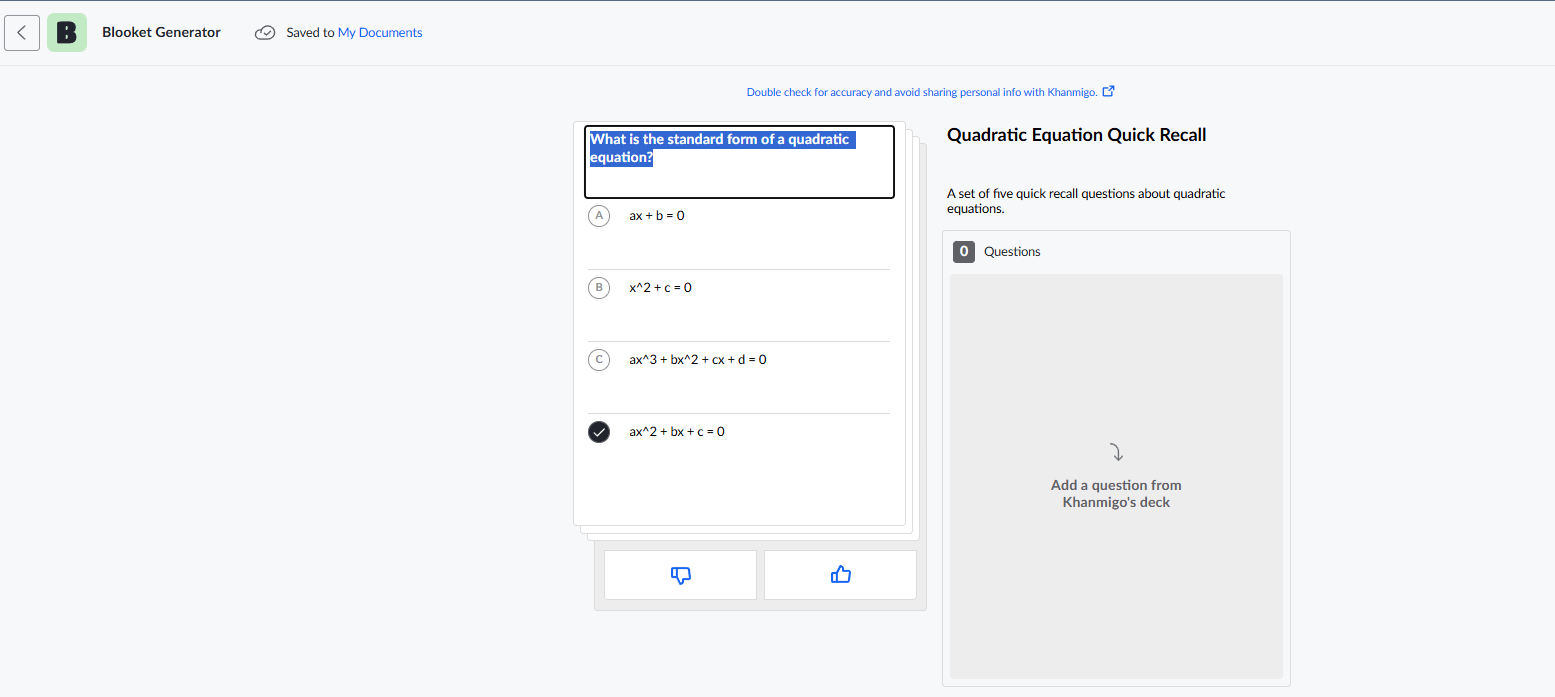Click the cloud saved-status icon
1555x697 pixels.
(x=265, y=32)
